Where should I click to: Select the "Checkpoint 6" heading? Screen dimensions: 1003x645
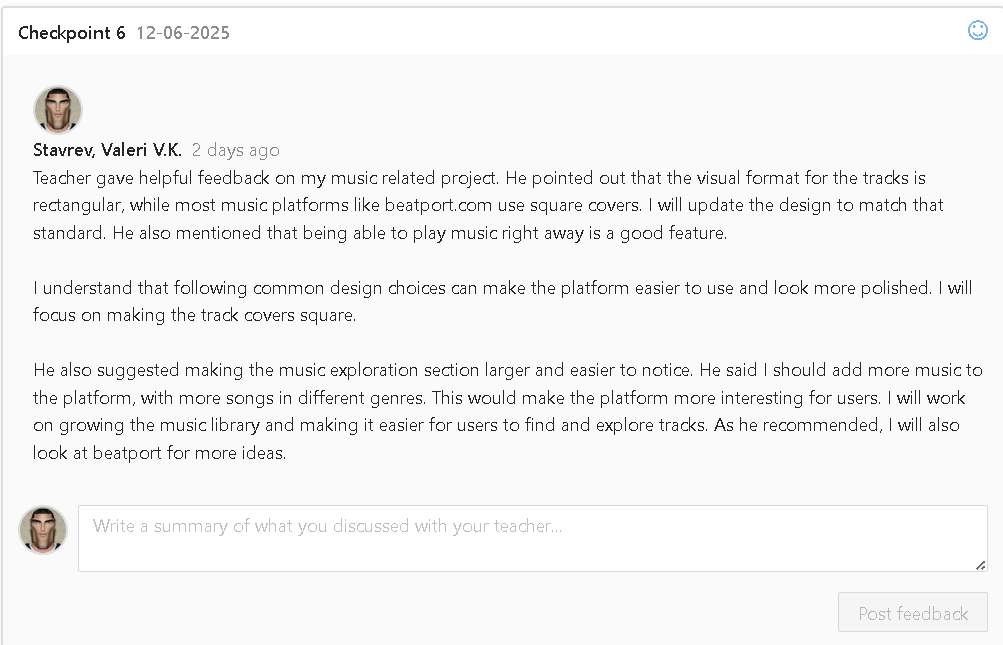[x=72, y=33]
